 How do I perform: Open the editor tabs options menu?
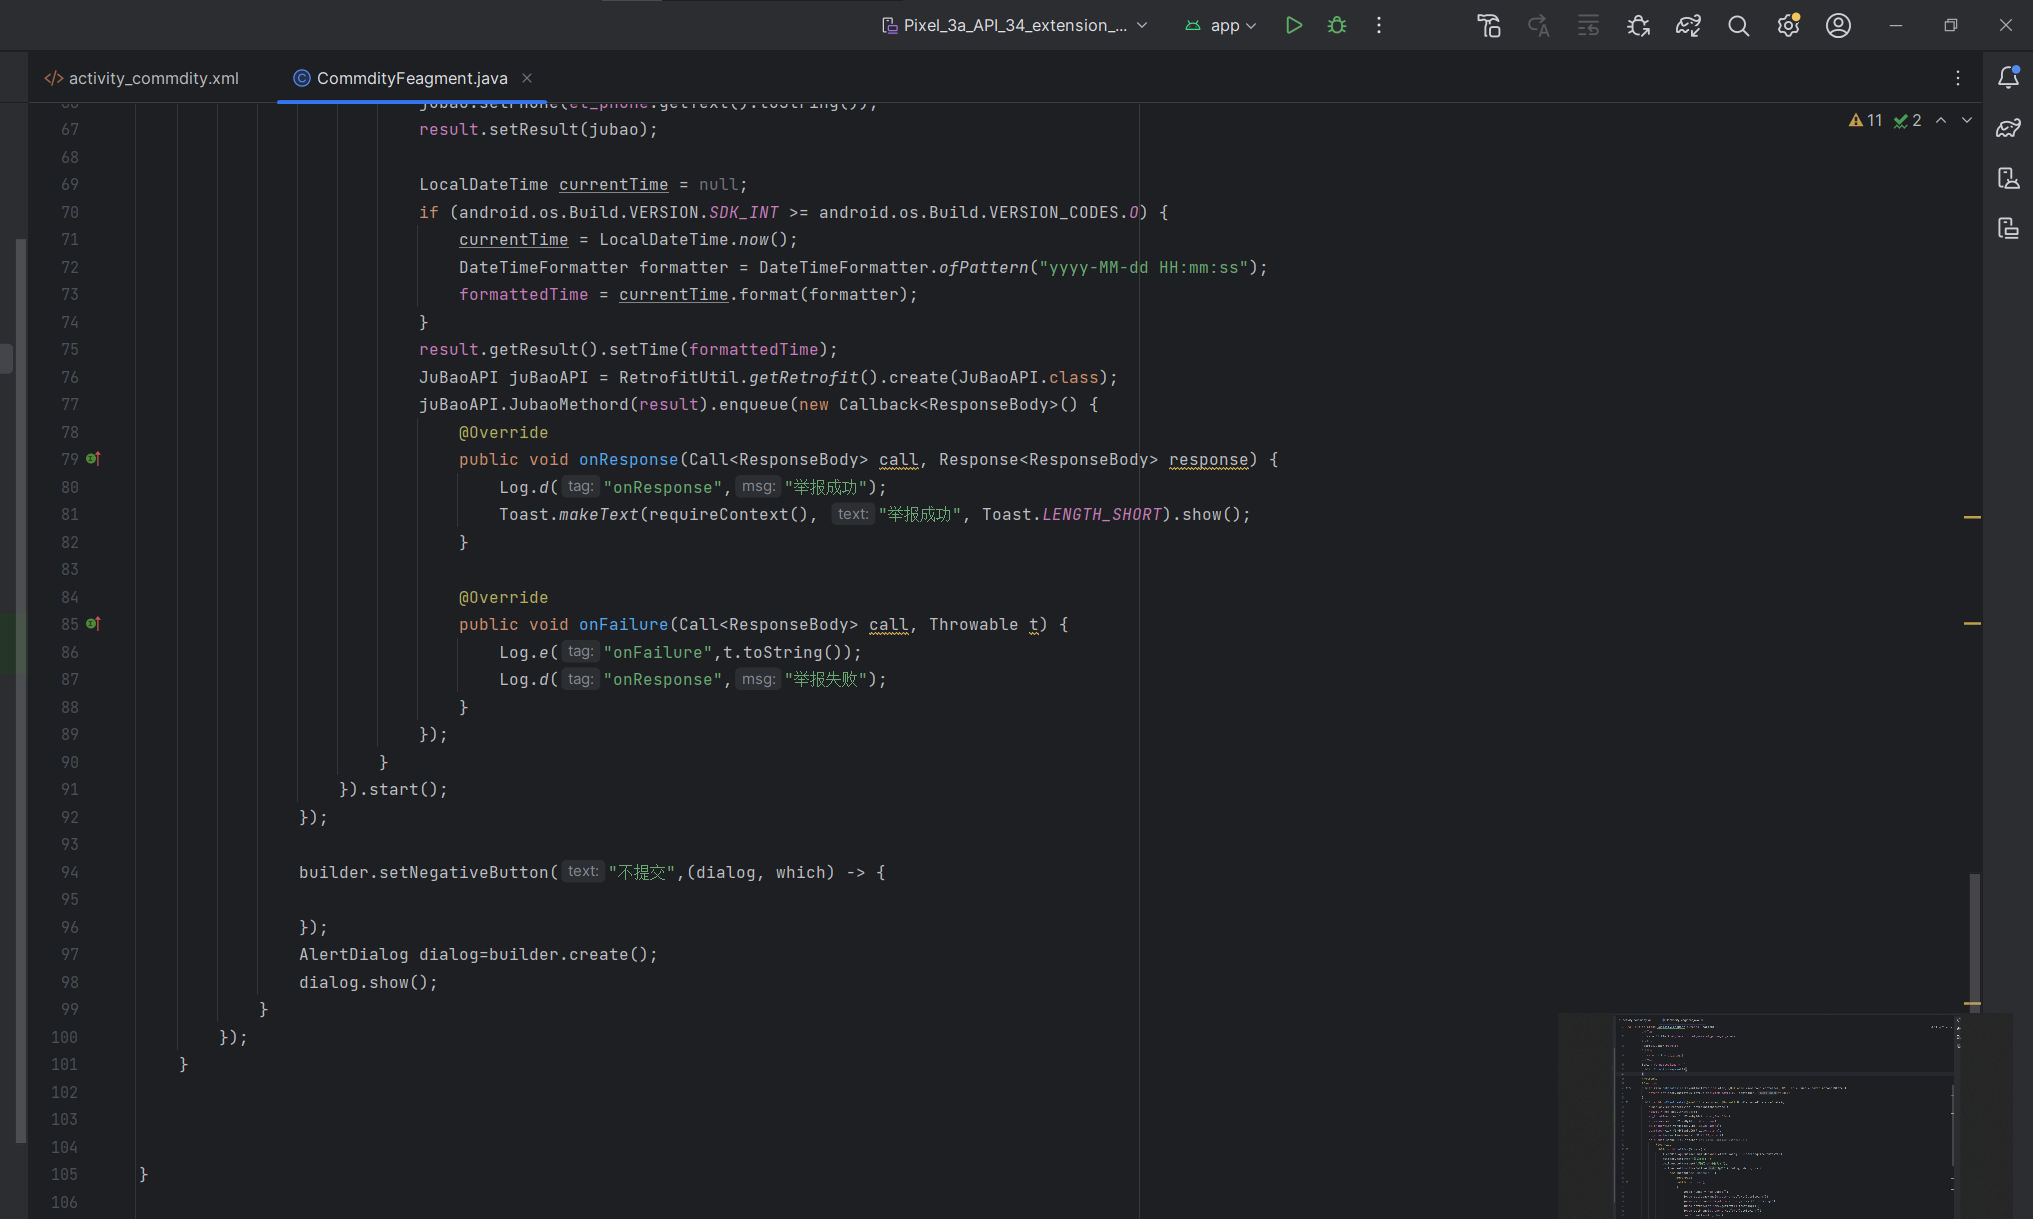point(1958,78)
